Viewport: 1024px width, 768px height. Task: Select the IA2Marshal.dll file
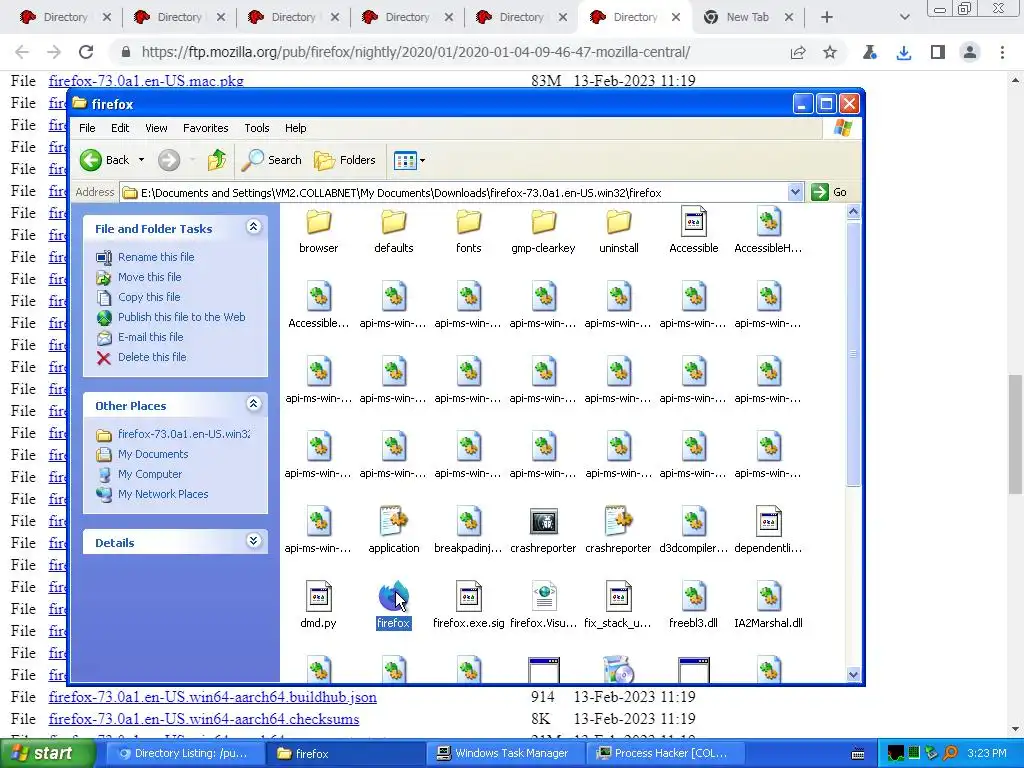point(769,596)
